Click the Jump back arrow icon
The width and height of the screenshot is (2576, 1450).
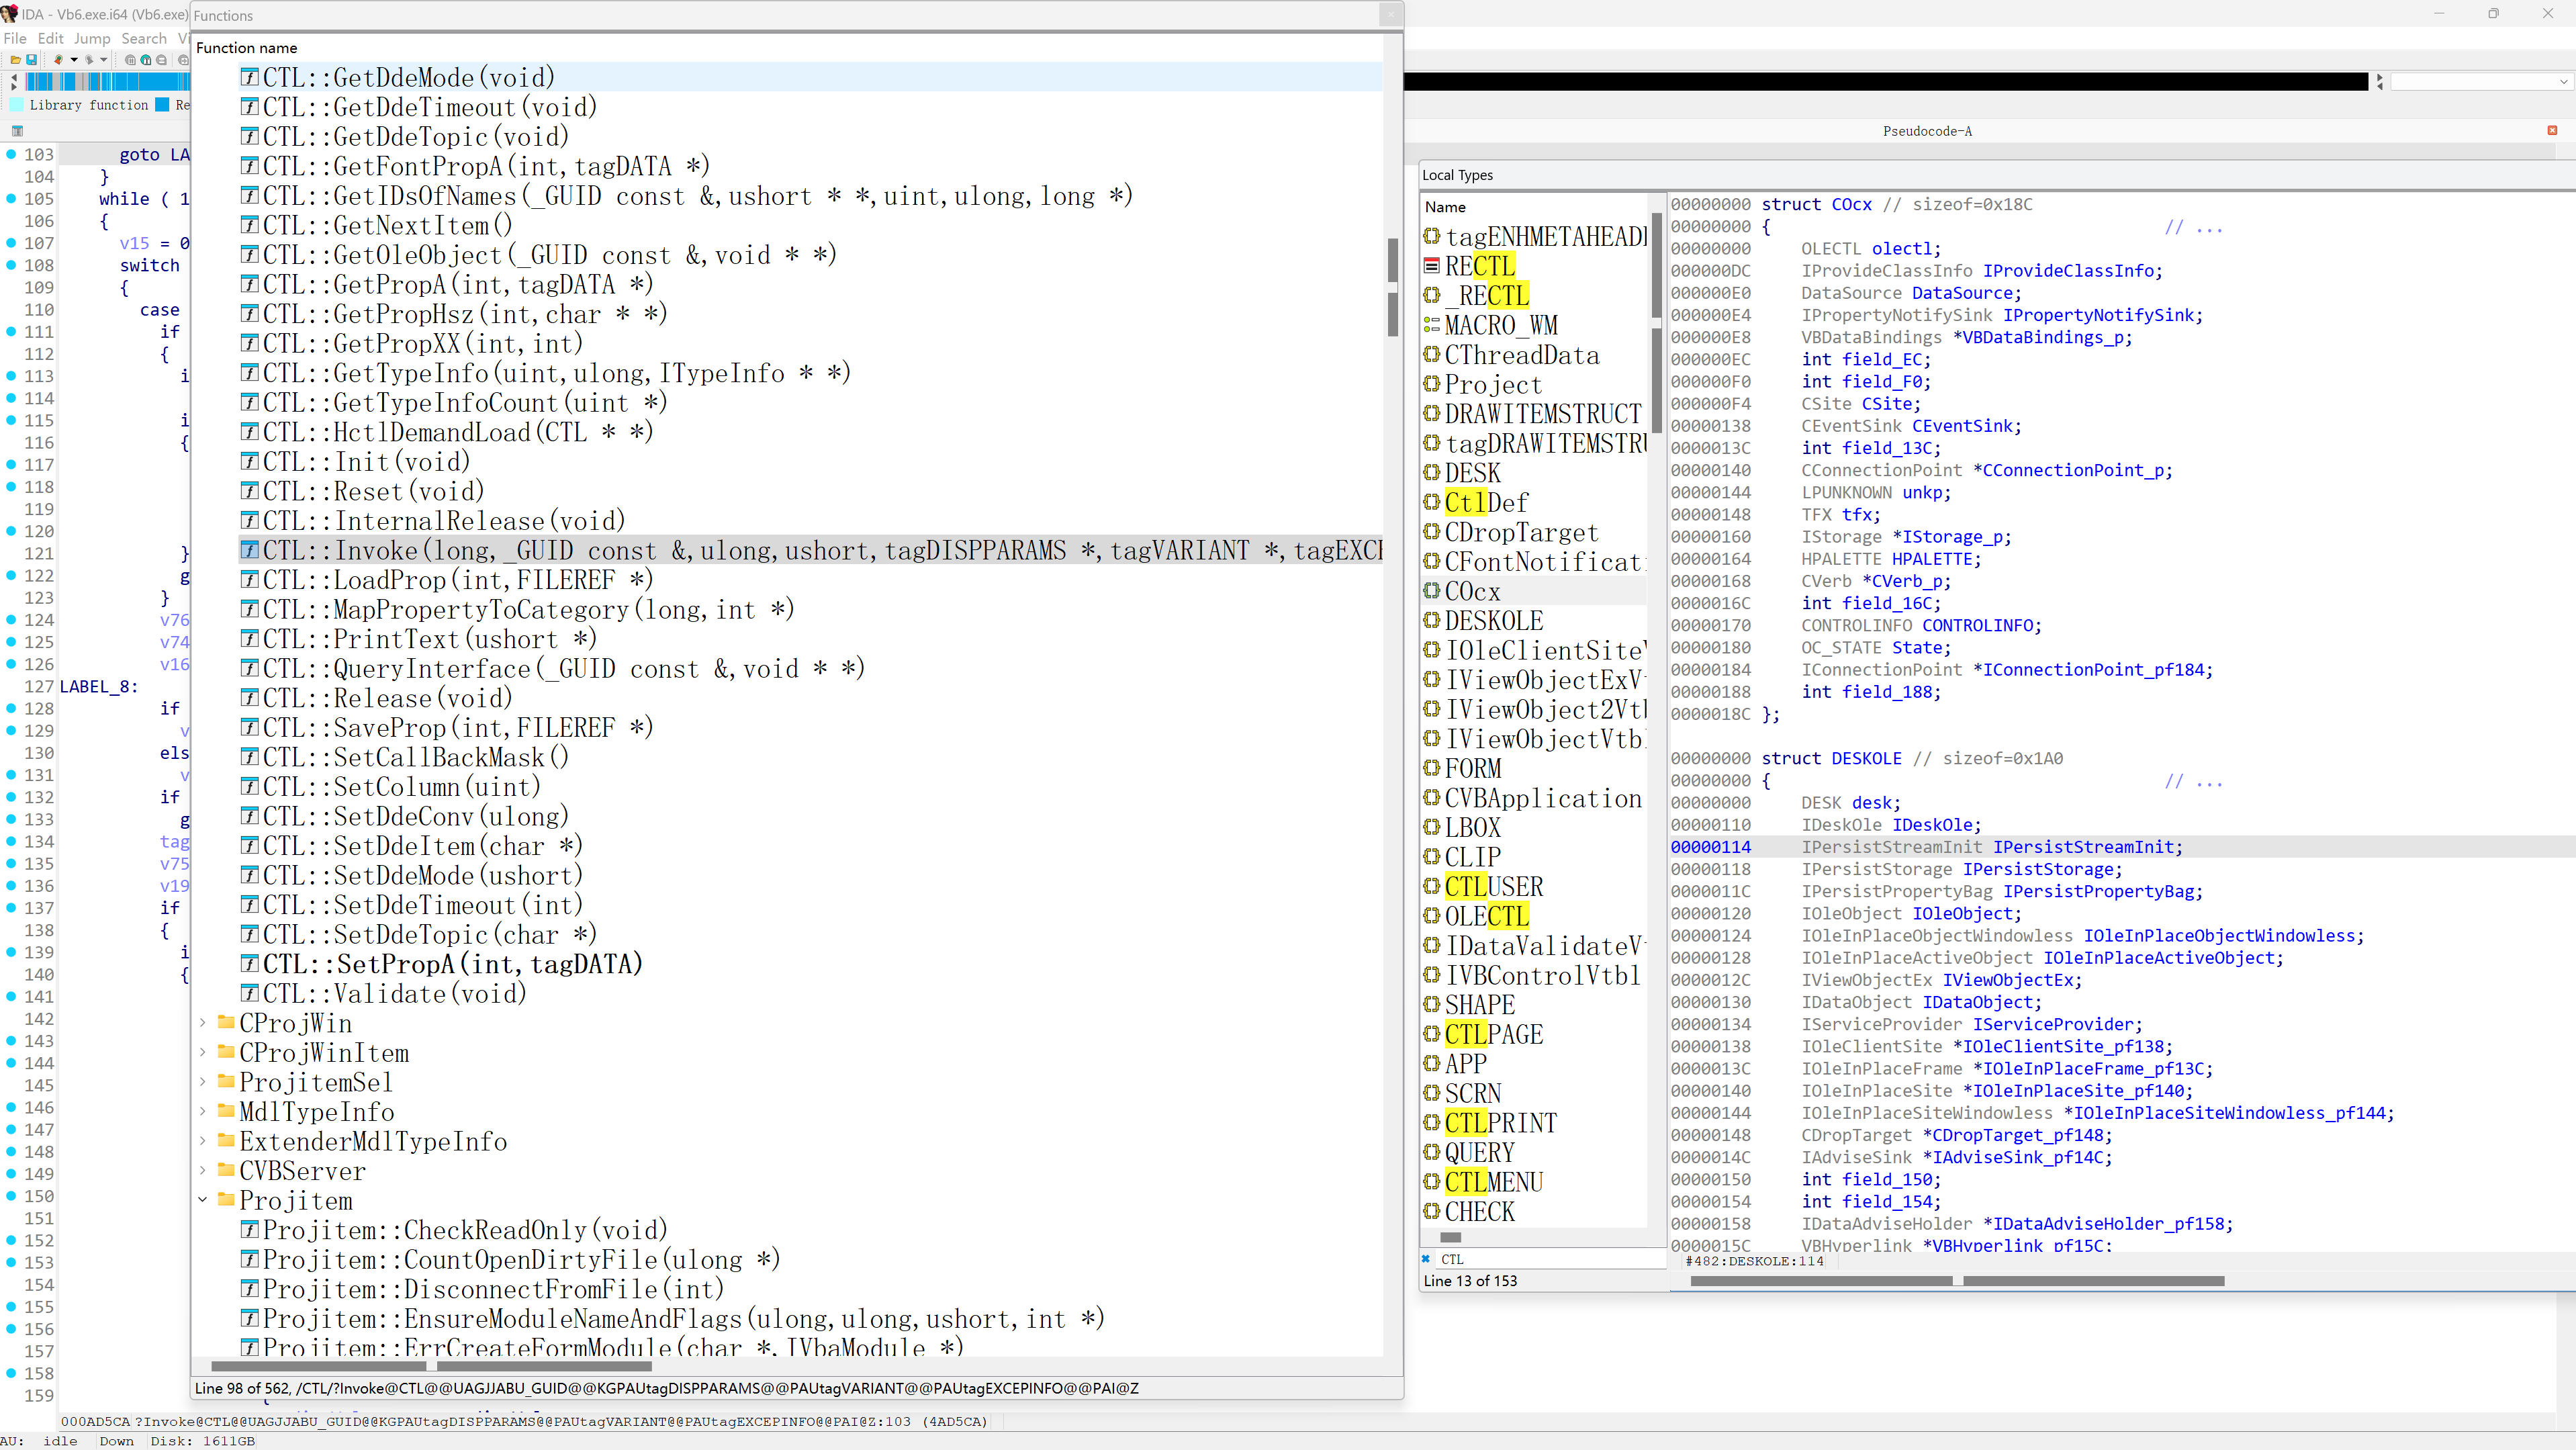coord(58,60)
